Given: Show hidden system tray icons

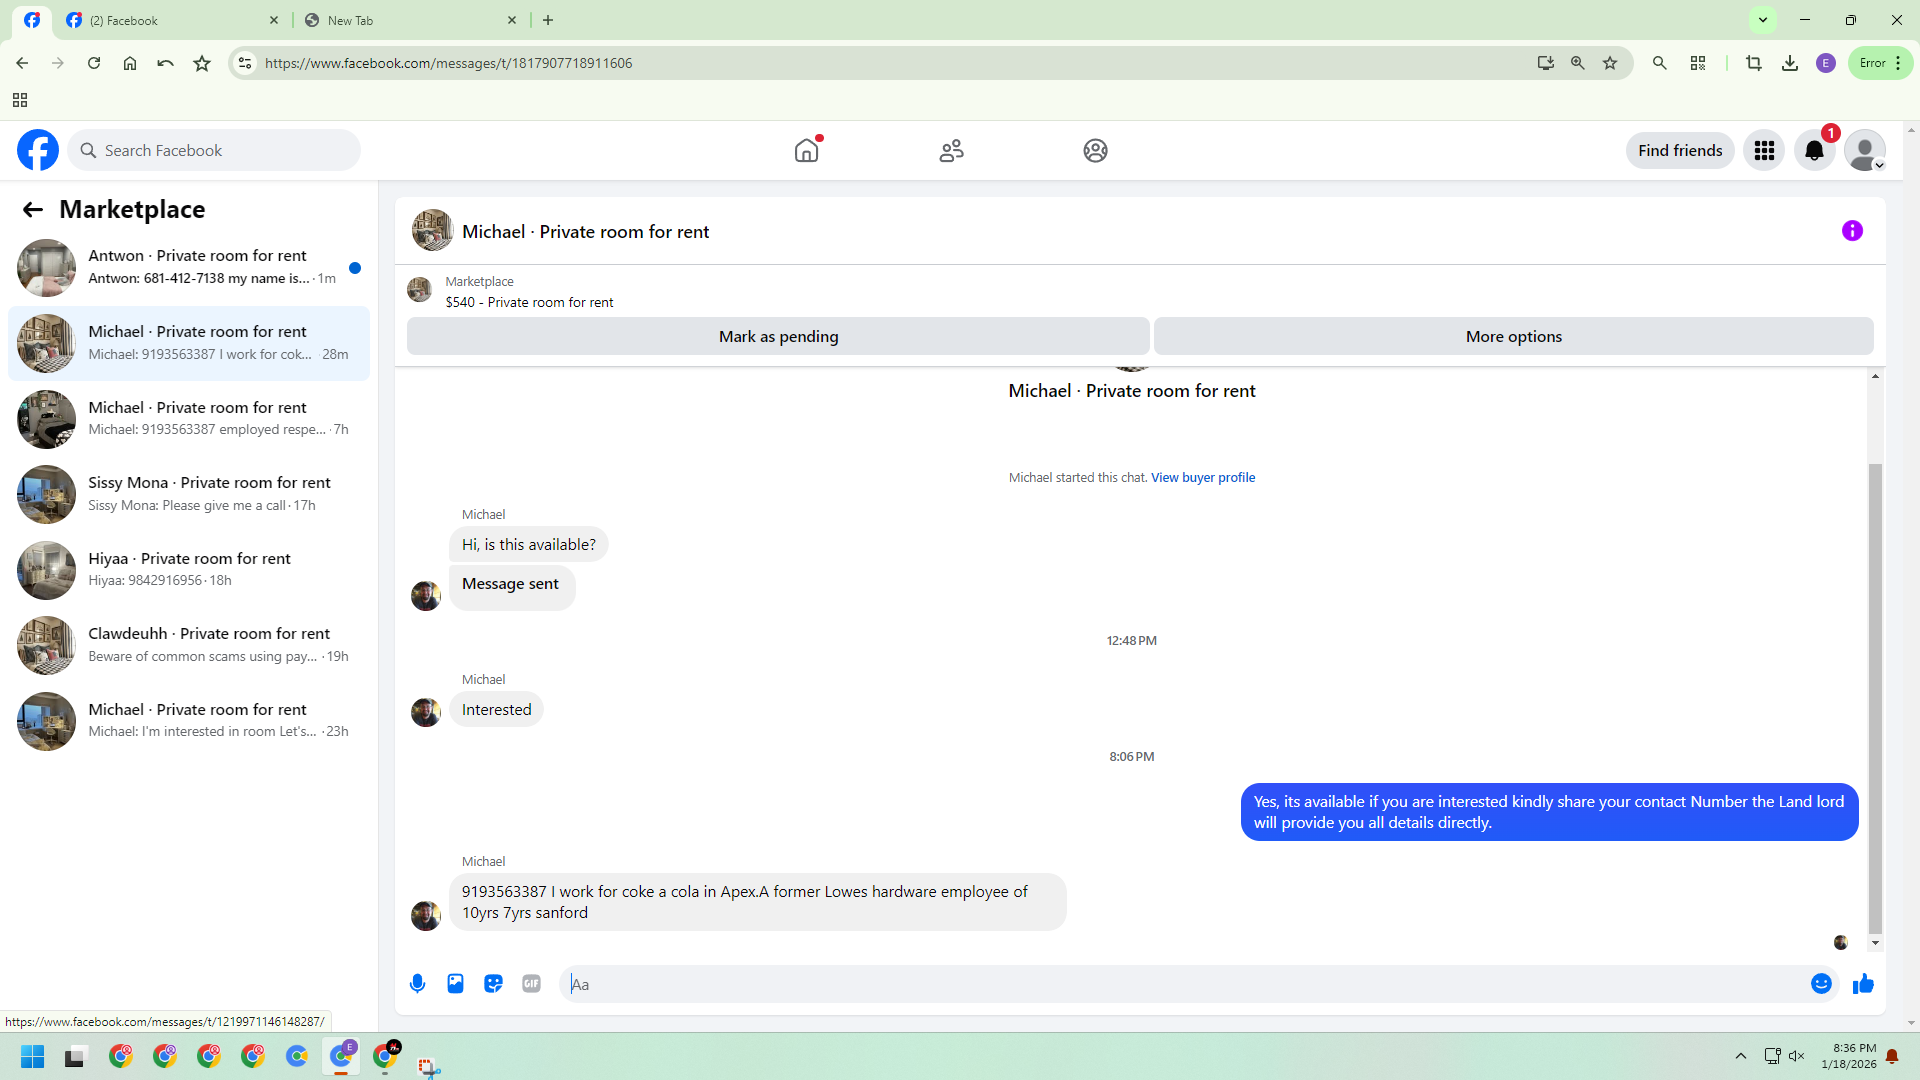Looking at the screenshot, I should coord(1741,1056).
